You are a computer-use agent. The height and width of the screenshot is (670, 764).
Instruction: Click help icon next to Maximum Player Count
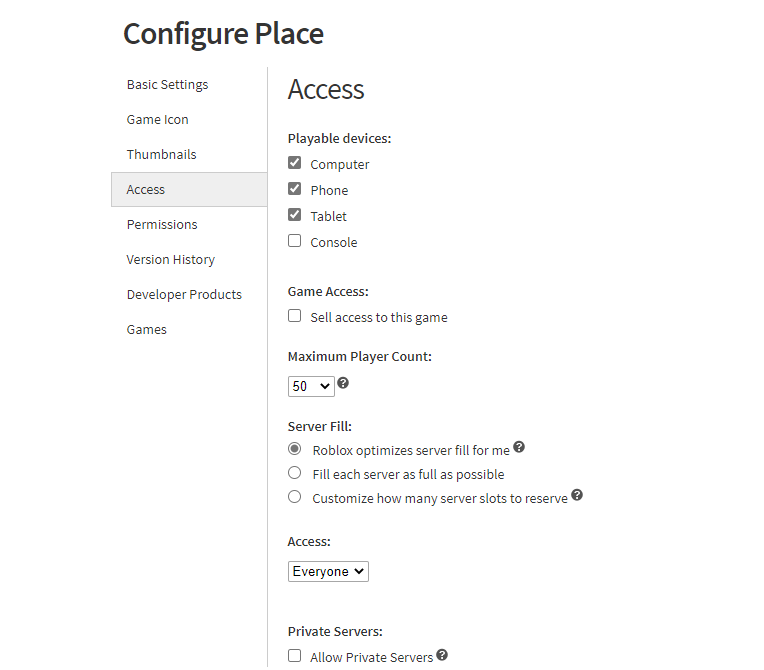point(343,383)
